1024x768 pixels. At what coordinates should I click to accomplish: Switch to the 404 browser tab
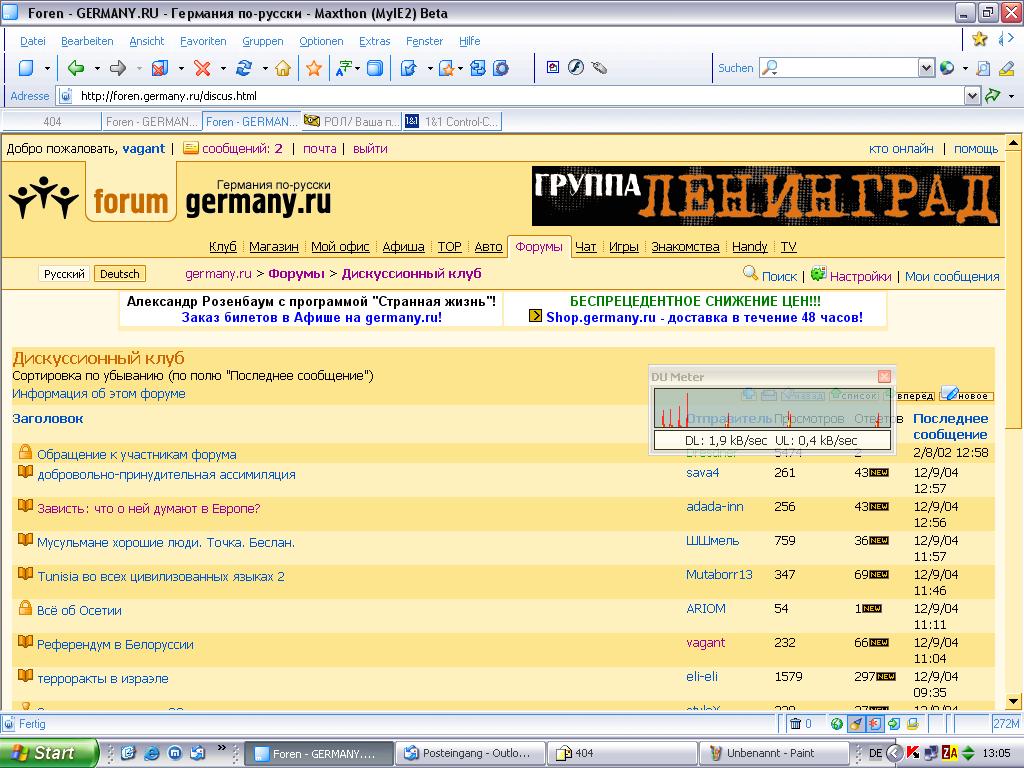click(x=52, y=121)
